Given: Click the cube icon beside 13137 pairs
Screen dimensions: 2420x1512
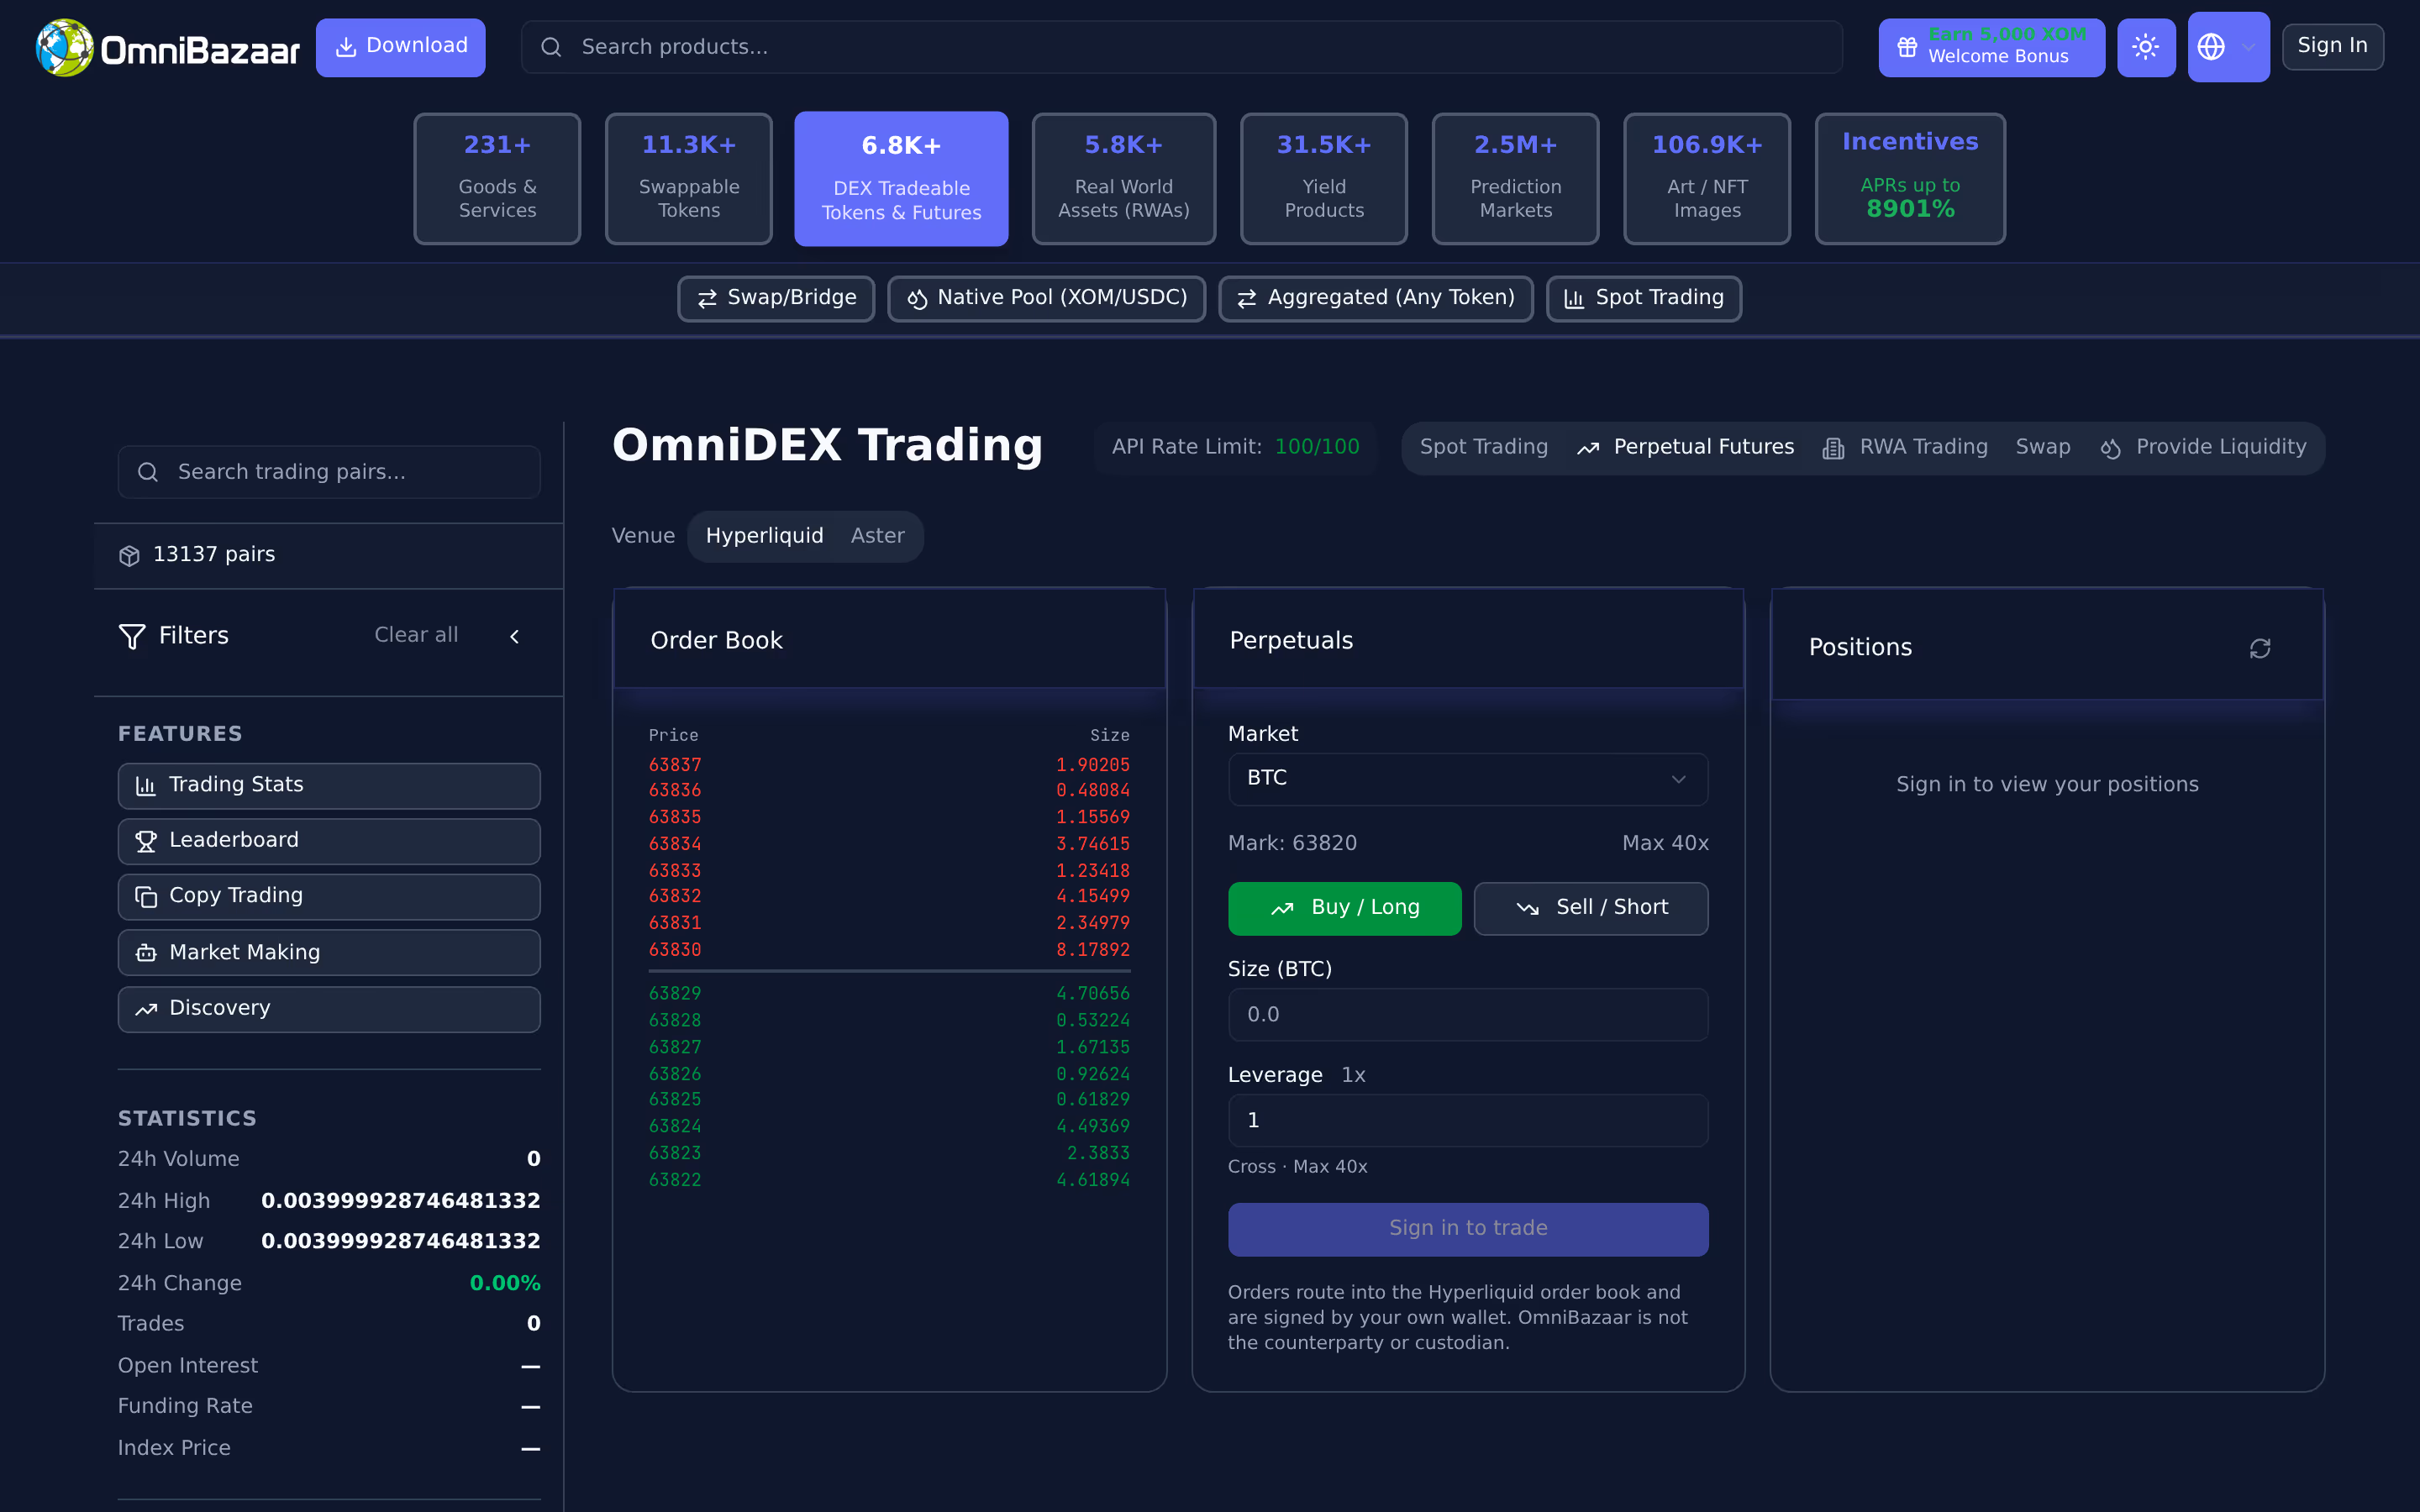Looking at the screenshot, I should point(129,556).
